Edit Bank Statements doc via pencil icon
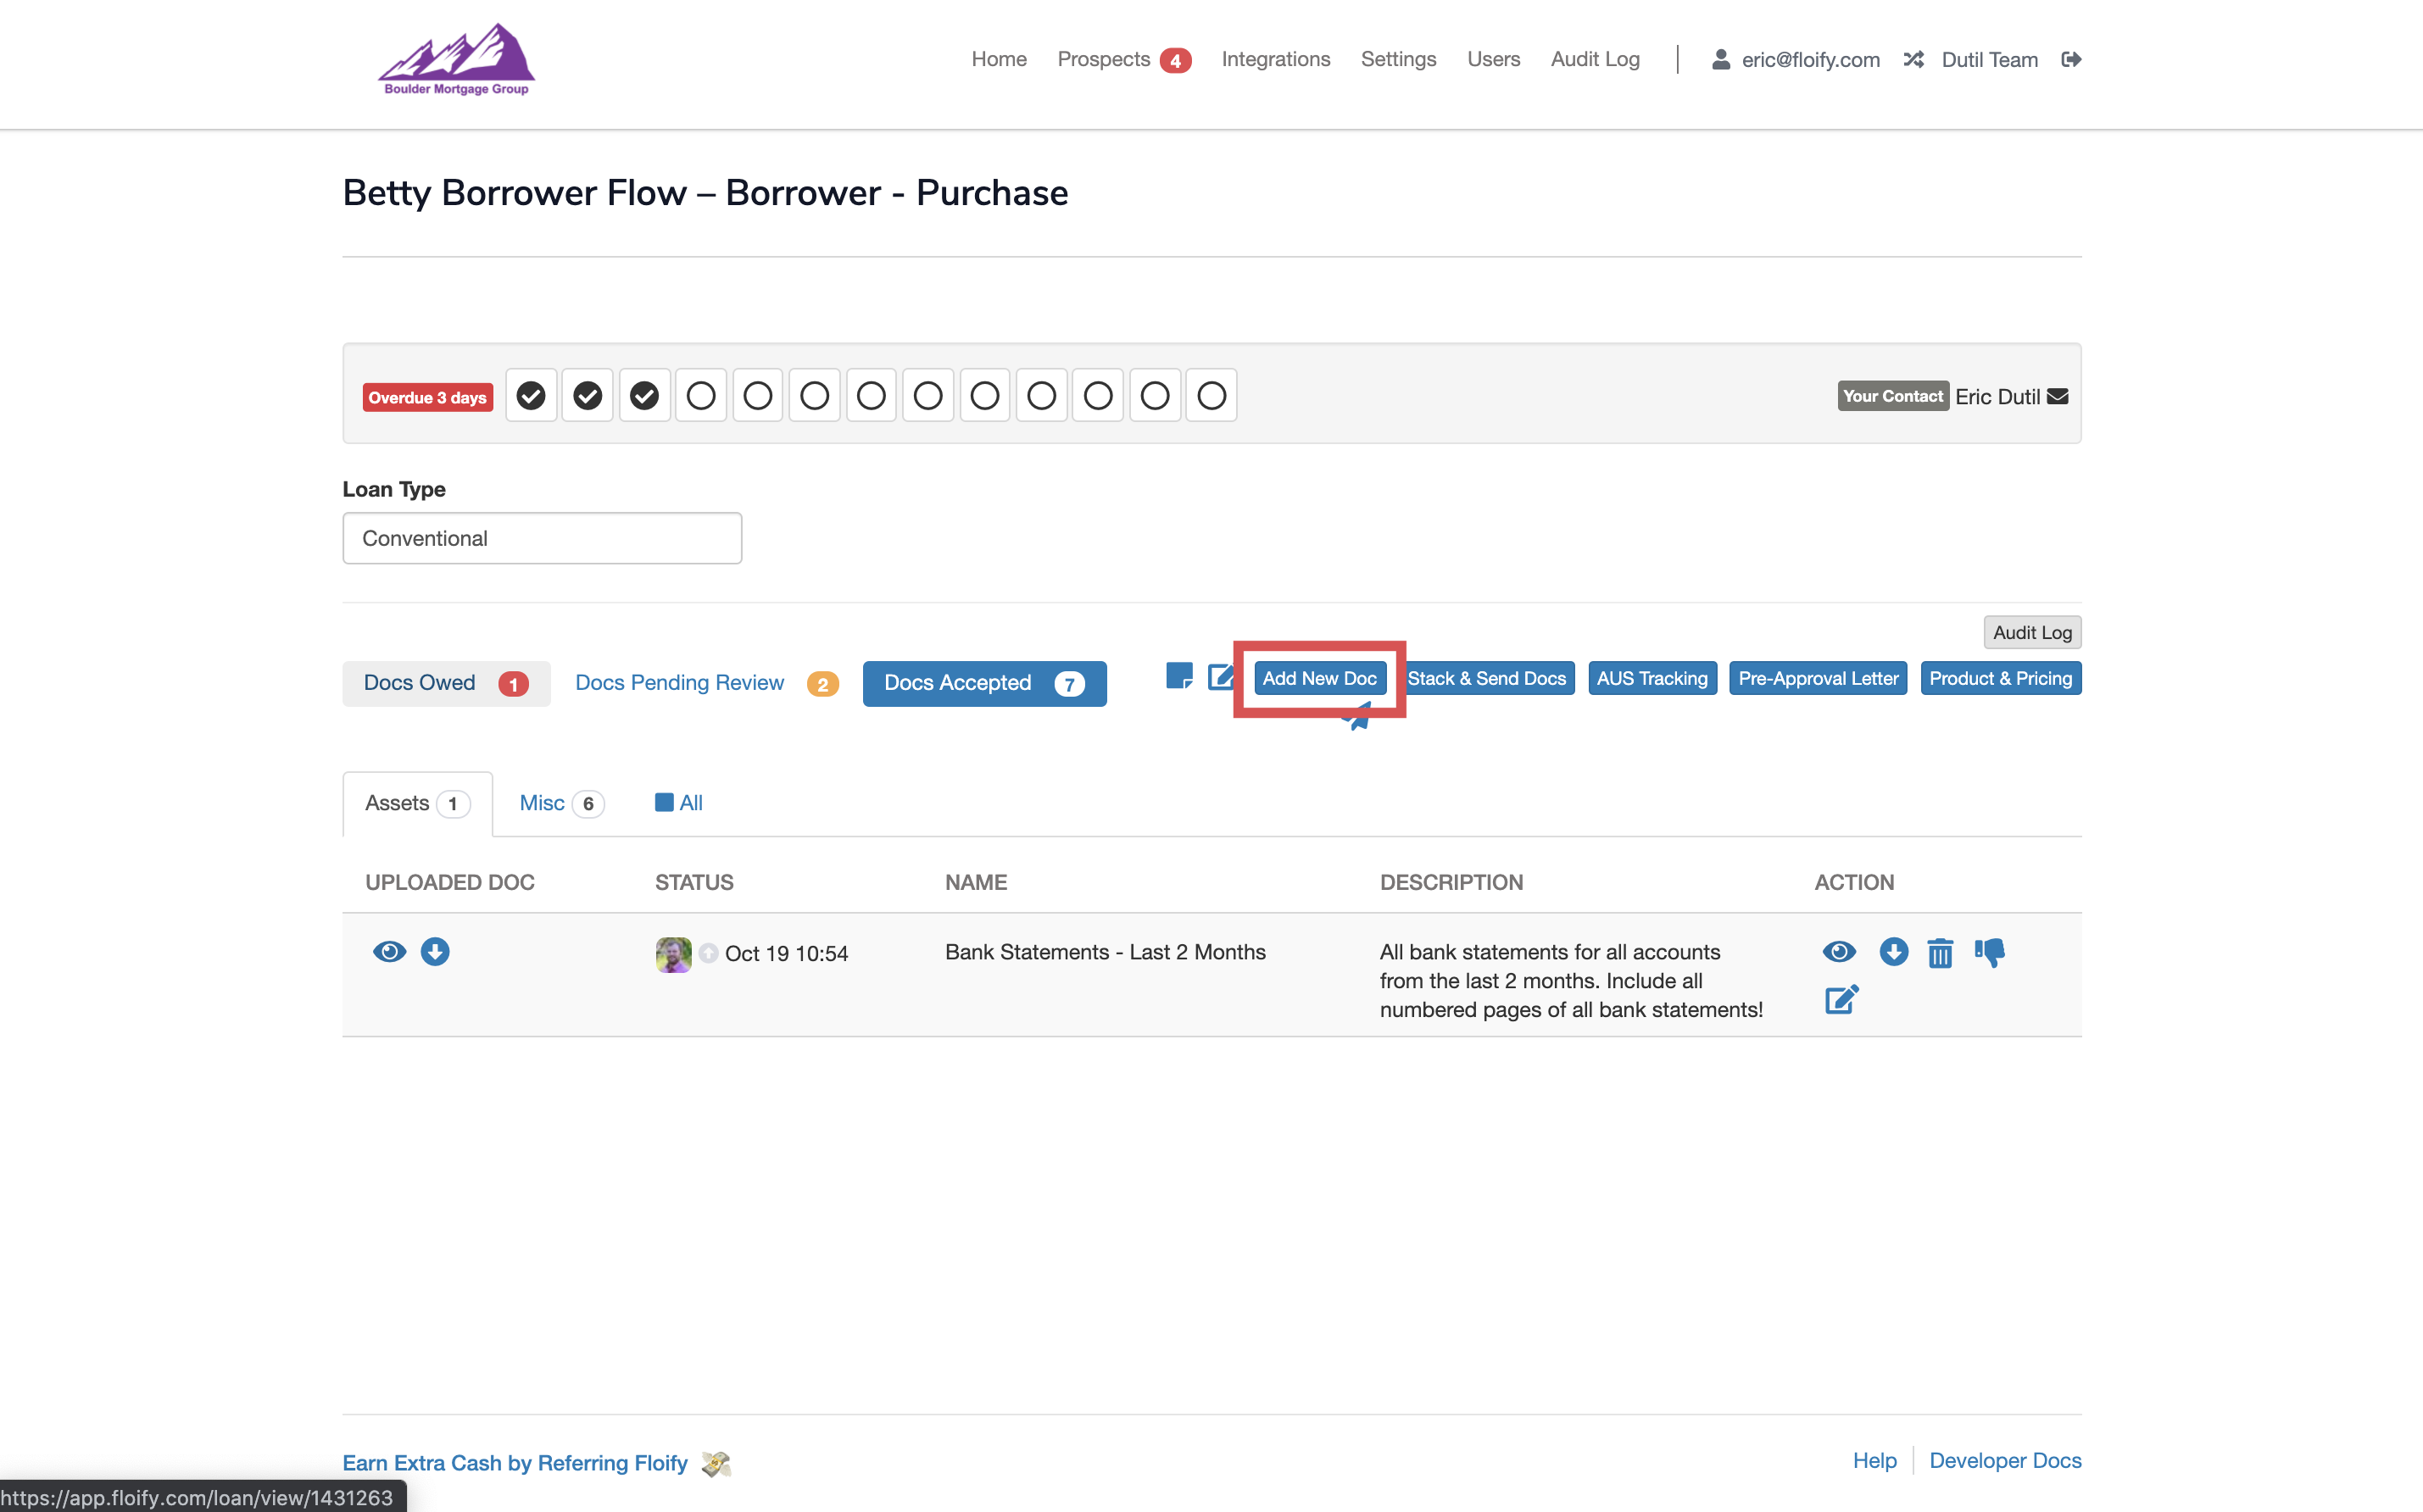This screenshot has height=1512, width=2423. [x=1841, y=999]
